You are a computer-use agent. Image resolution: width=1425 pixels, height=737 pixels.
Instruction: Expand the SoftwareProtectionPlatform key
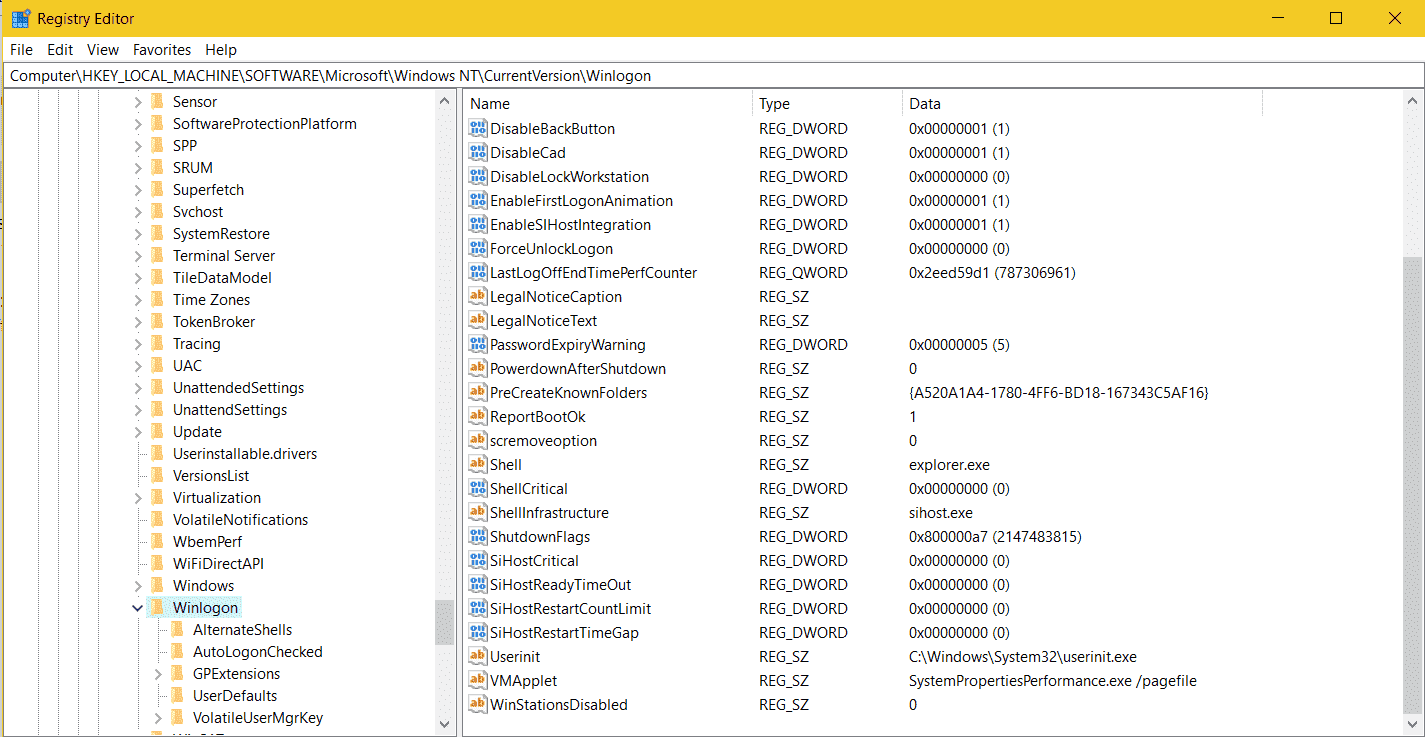(137, 124)
